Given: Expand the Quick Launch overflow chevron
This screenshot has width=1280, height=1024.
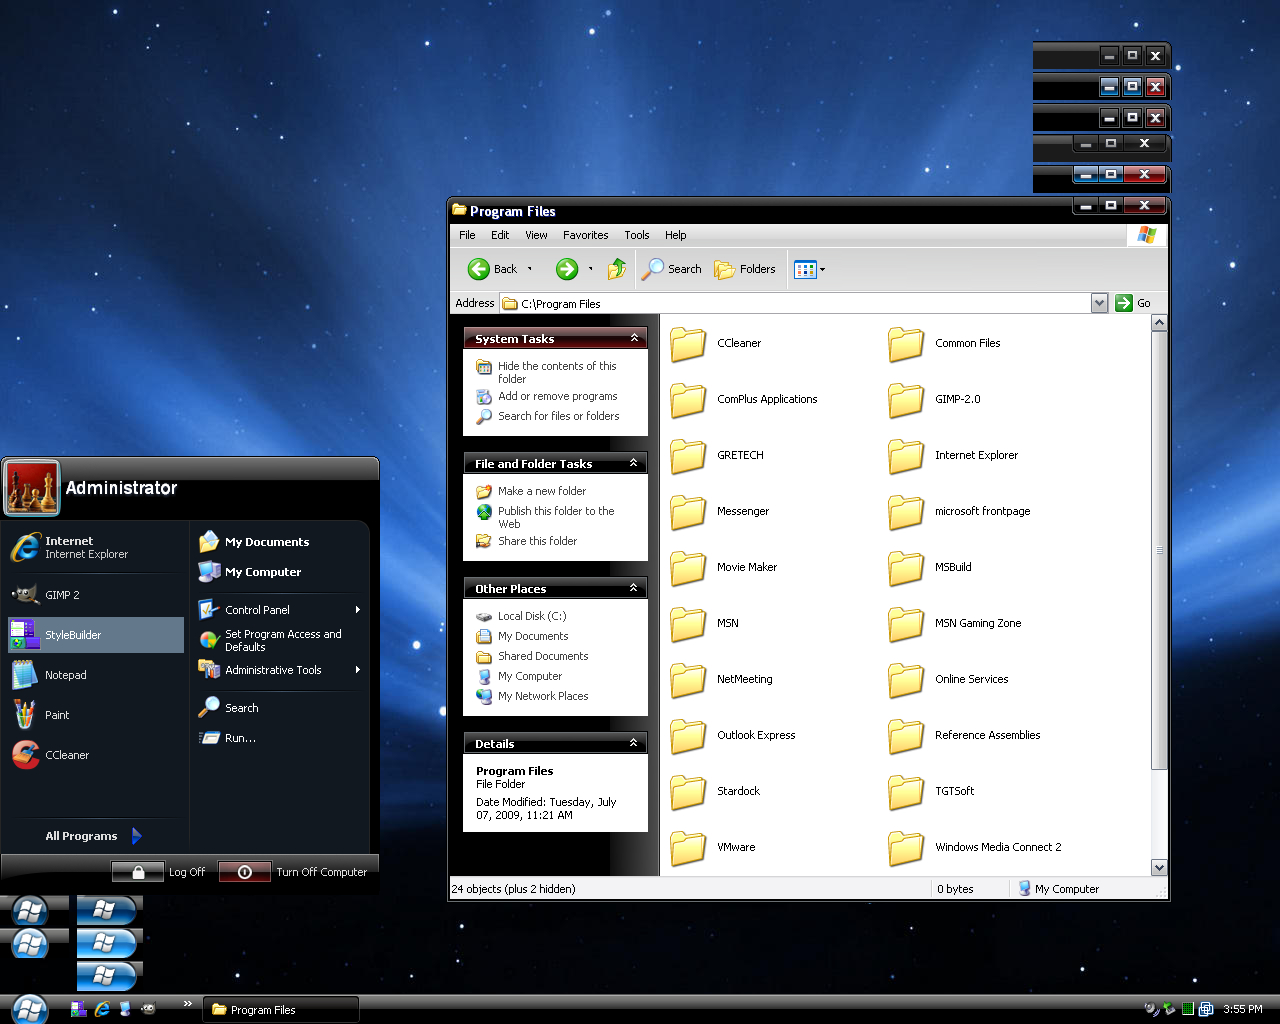Looking at the screenshot, I should pyautogui.click(x=187, y=1003).
